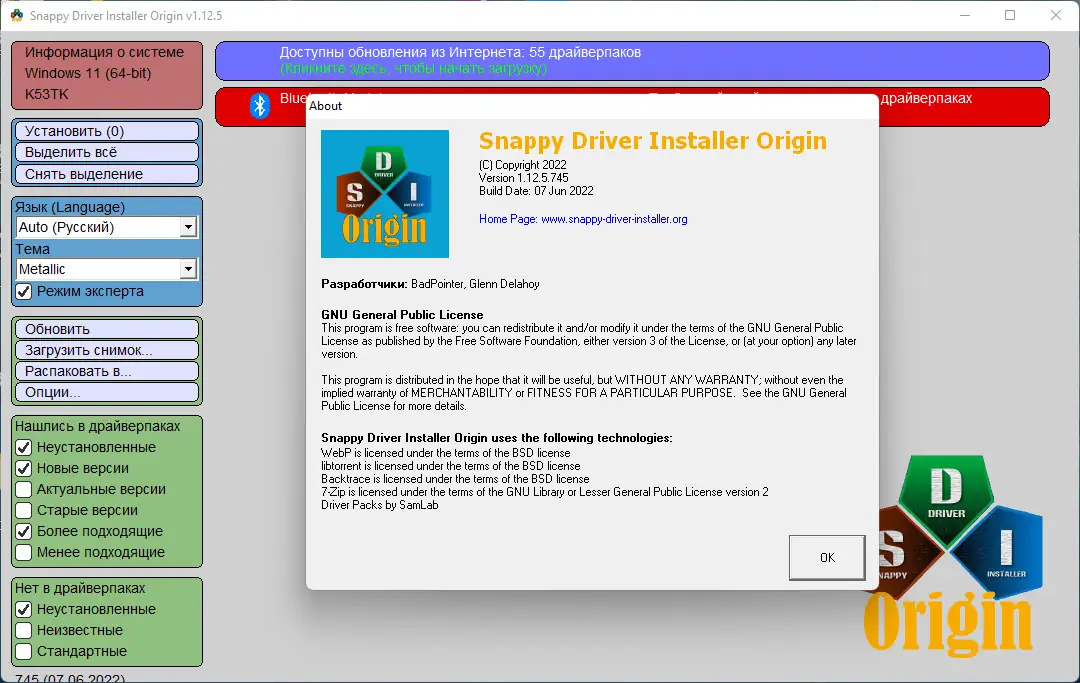This screenshot has height=683, width=1080.
Task: Click the blue updates available banner
Action: tap(632, 61)
